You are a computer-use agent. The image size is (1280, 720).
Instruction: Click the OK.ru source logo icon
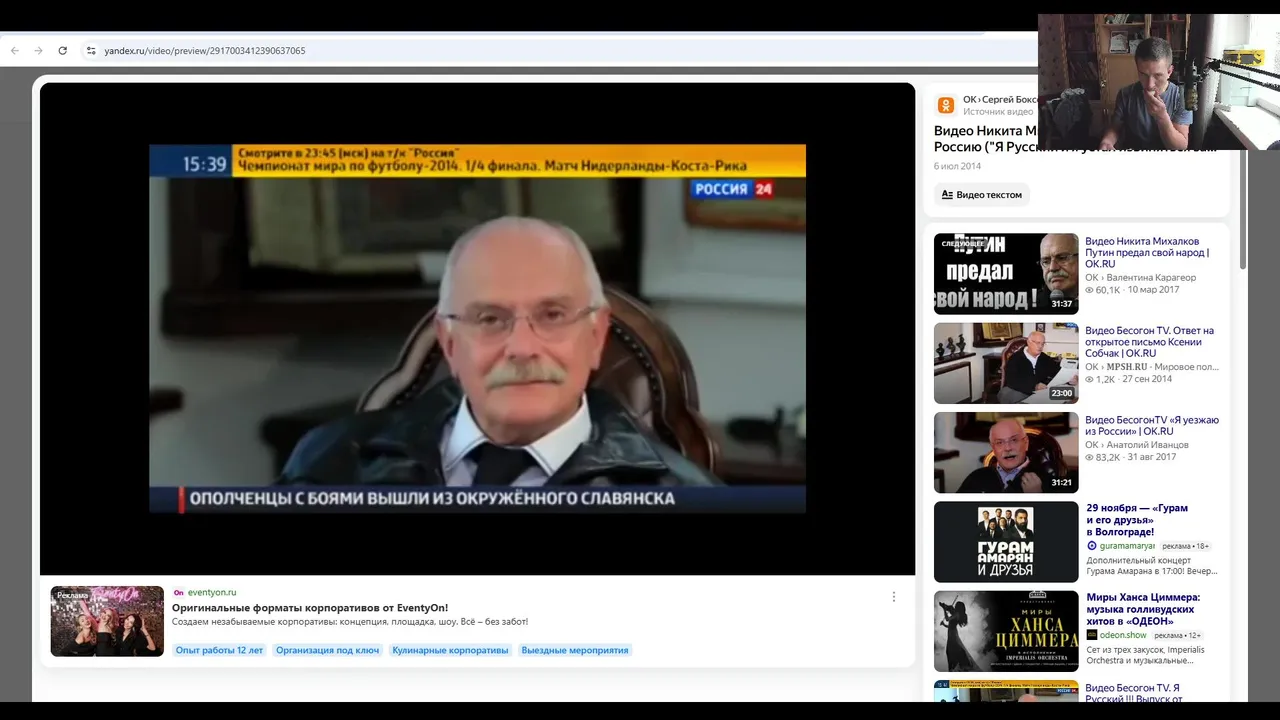(946, 105)
